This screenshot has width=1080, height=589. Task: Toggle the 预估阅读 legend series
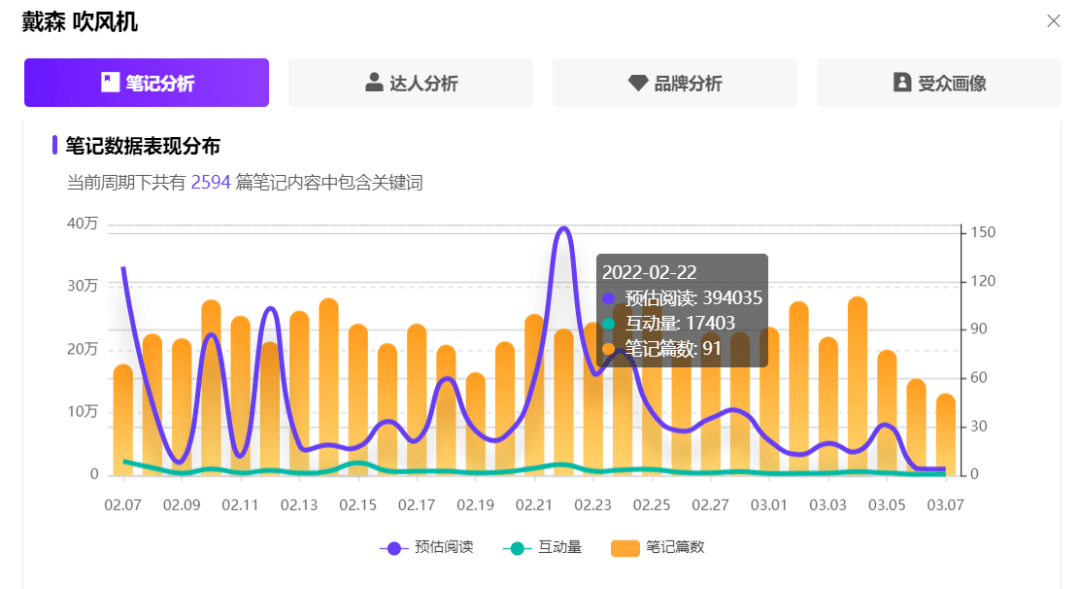point(426,548)
